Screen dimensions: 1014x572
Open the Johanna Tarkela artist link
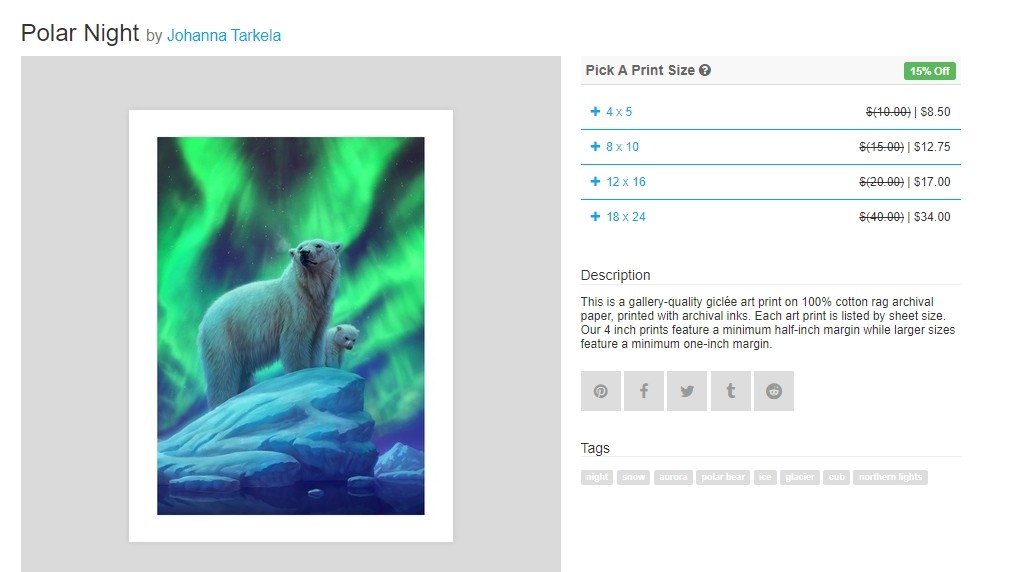pyautogui.click(x=224, y=36)
